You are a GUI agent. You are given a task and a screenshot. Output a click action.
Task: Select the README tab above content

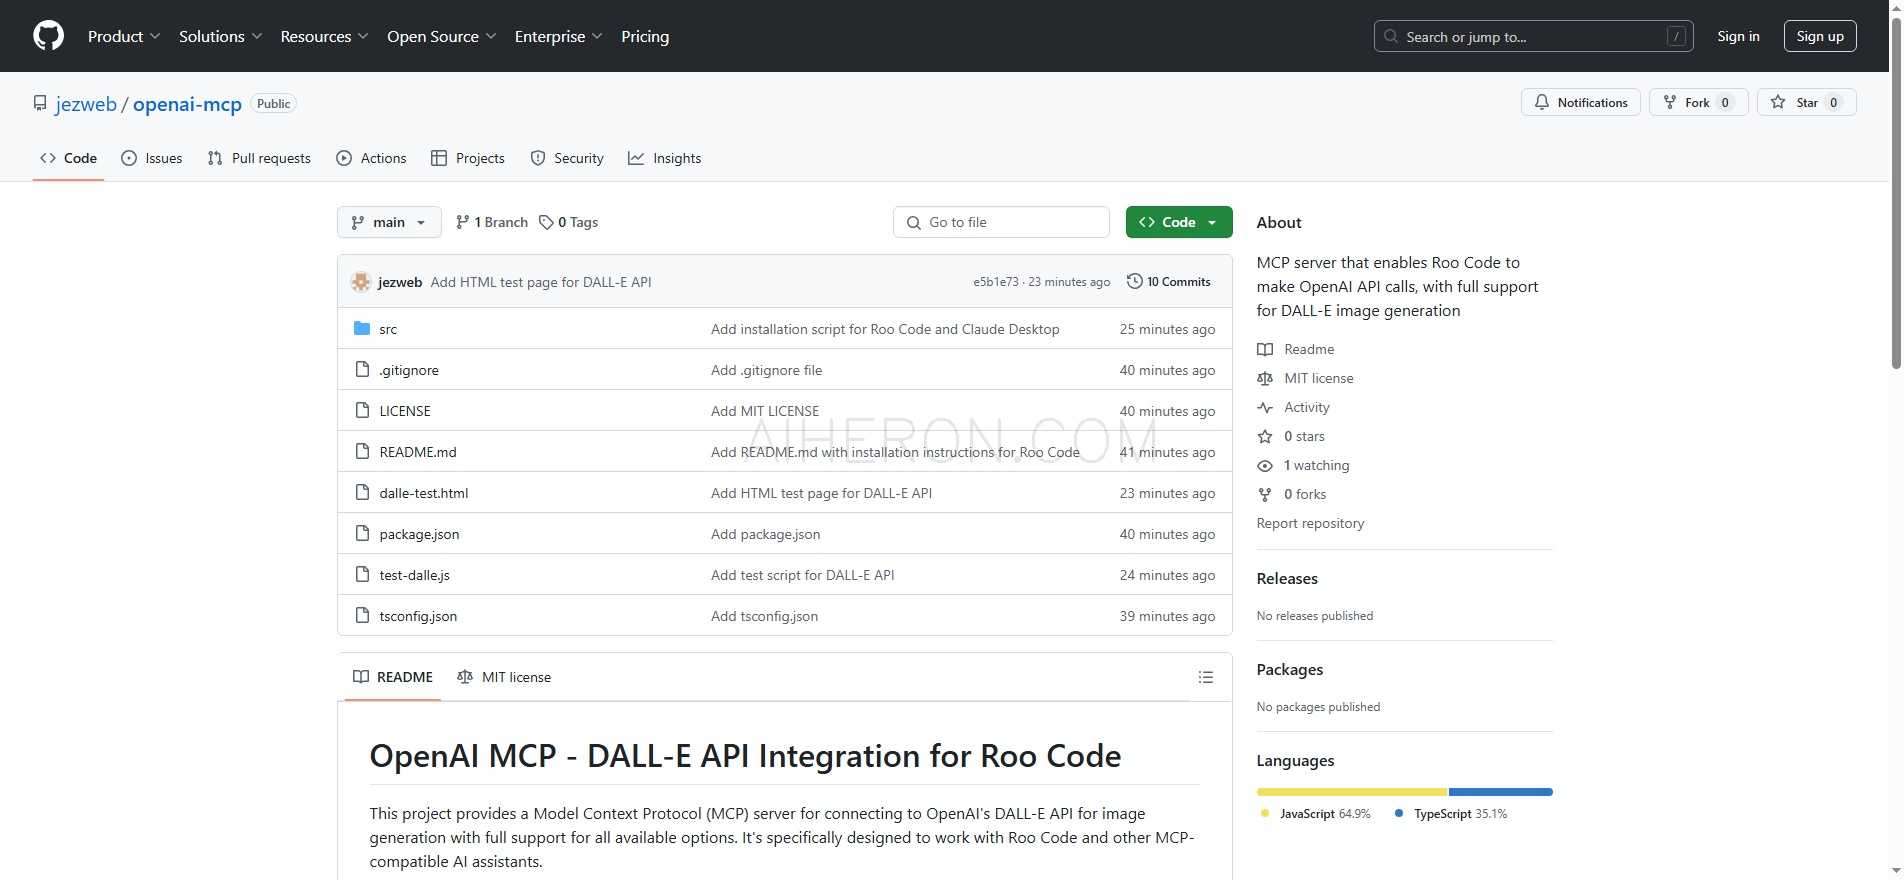point(393,677)
